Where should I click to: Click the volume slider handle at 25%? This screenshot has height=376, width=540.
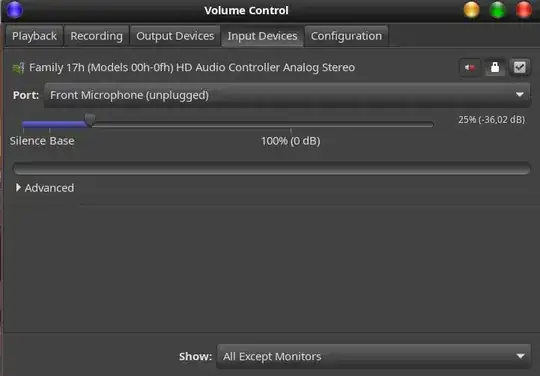click(90, 120)
